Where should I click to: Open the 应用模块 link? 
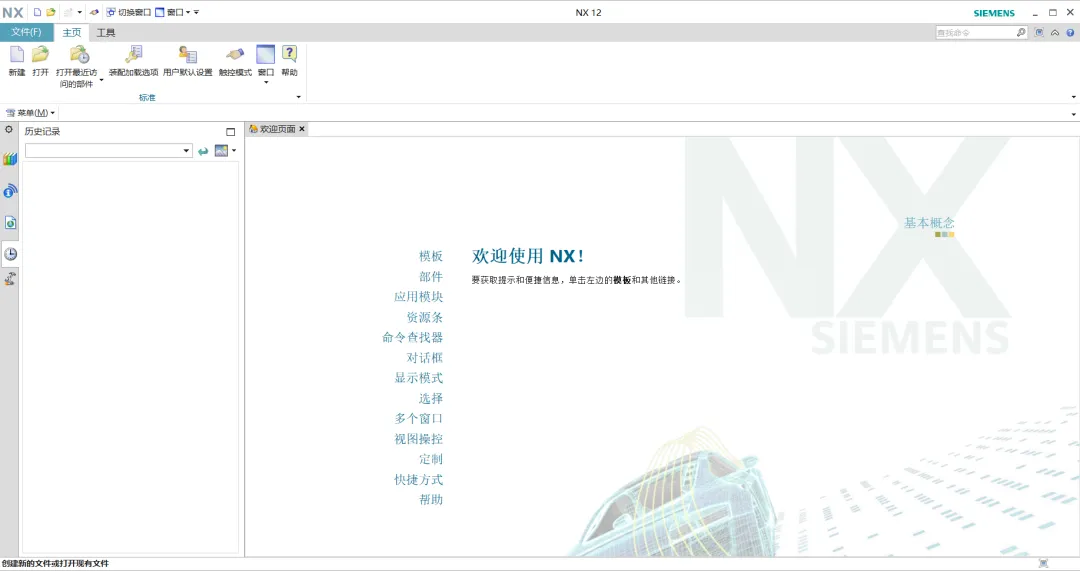click(x=418, y=297)
